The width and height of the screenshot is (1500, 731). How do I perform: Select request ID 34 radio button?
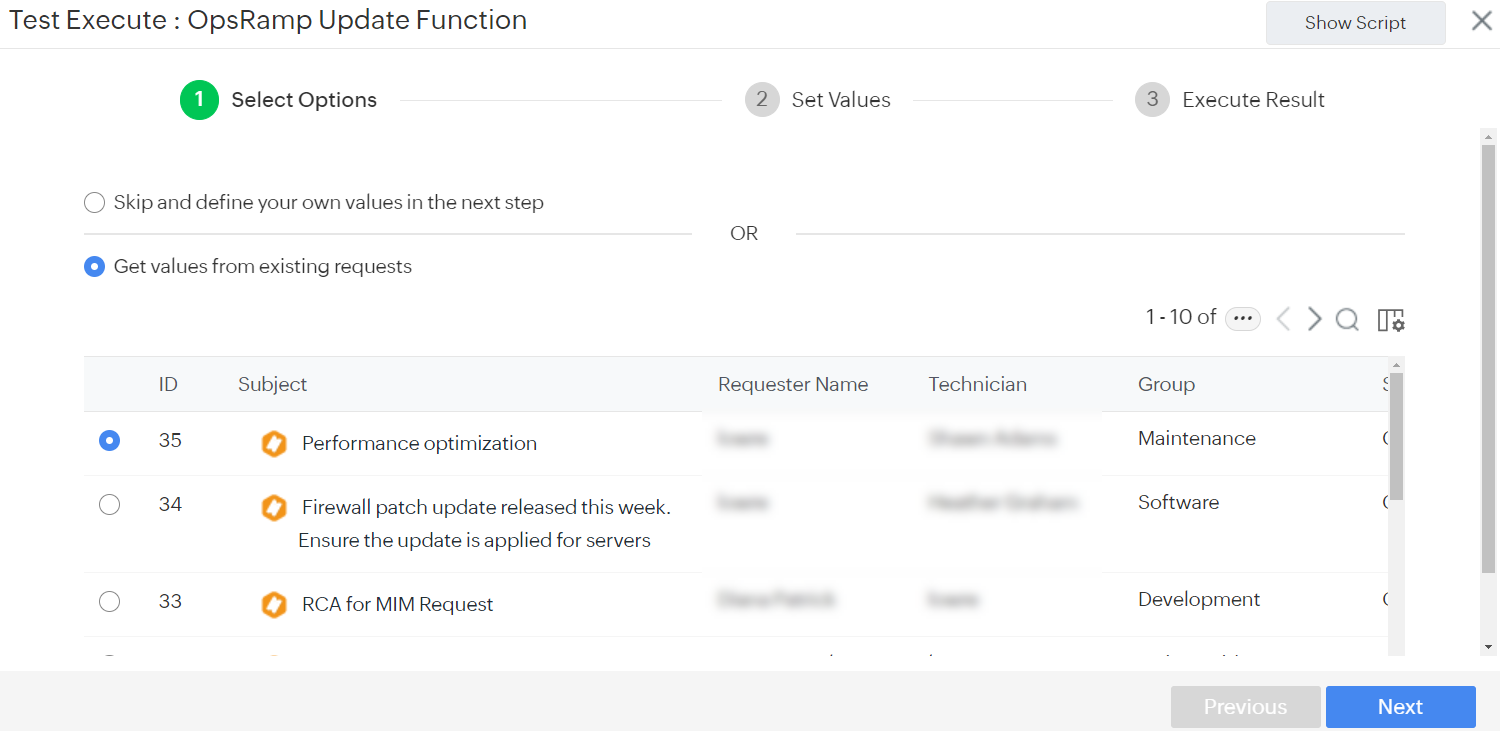pyautogui.click(x=110, y=505)
